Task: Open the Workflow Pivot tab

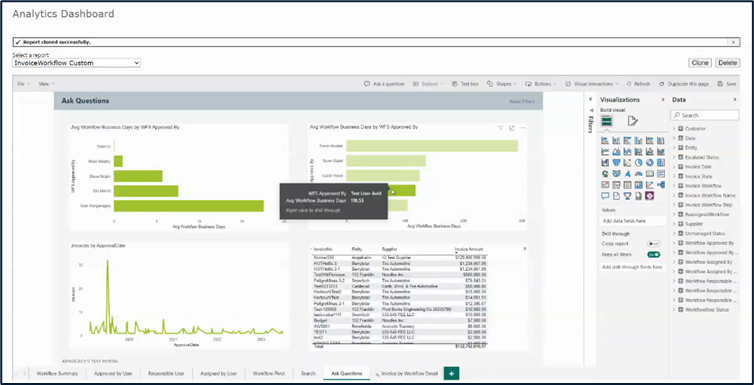Action: click(x=269, y=373)
